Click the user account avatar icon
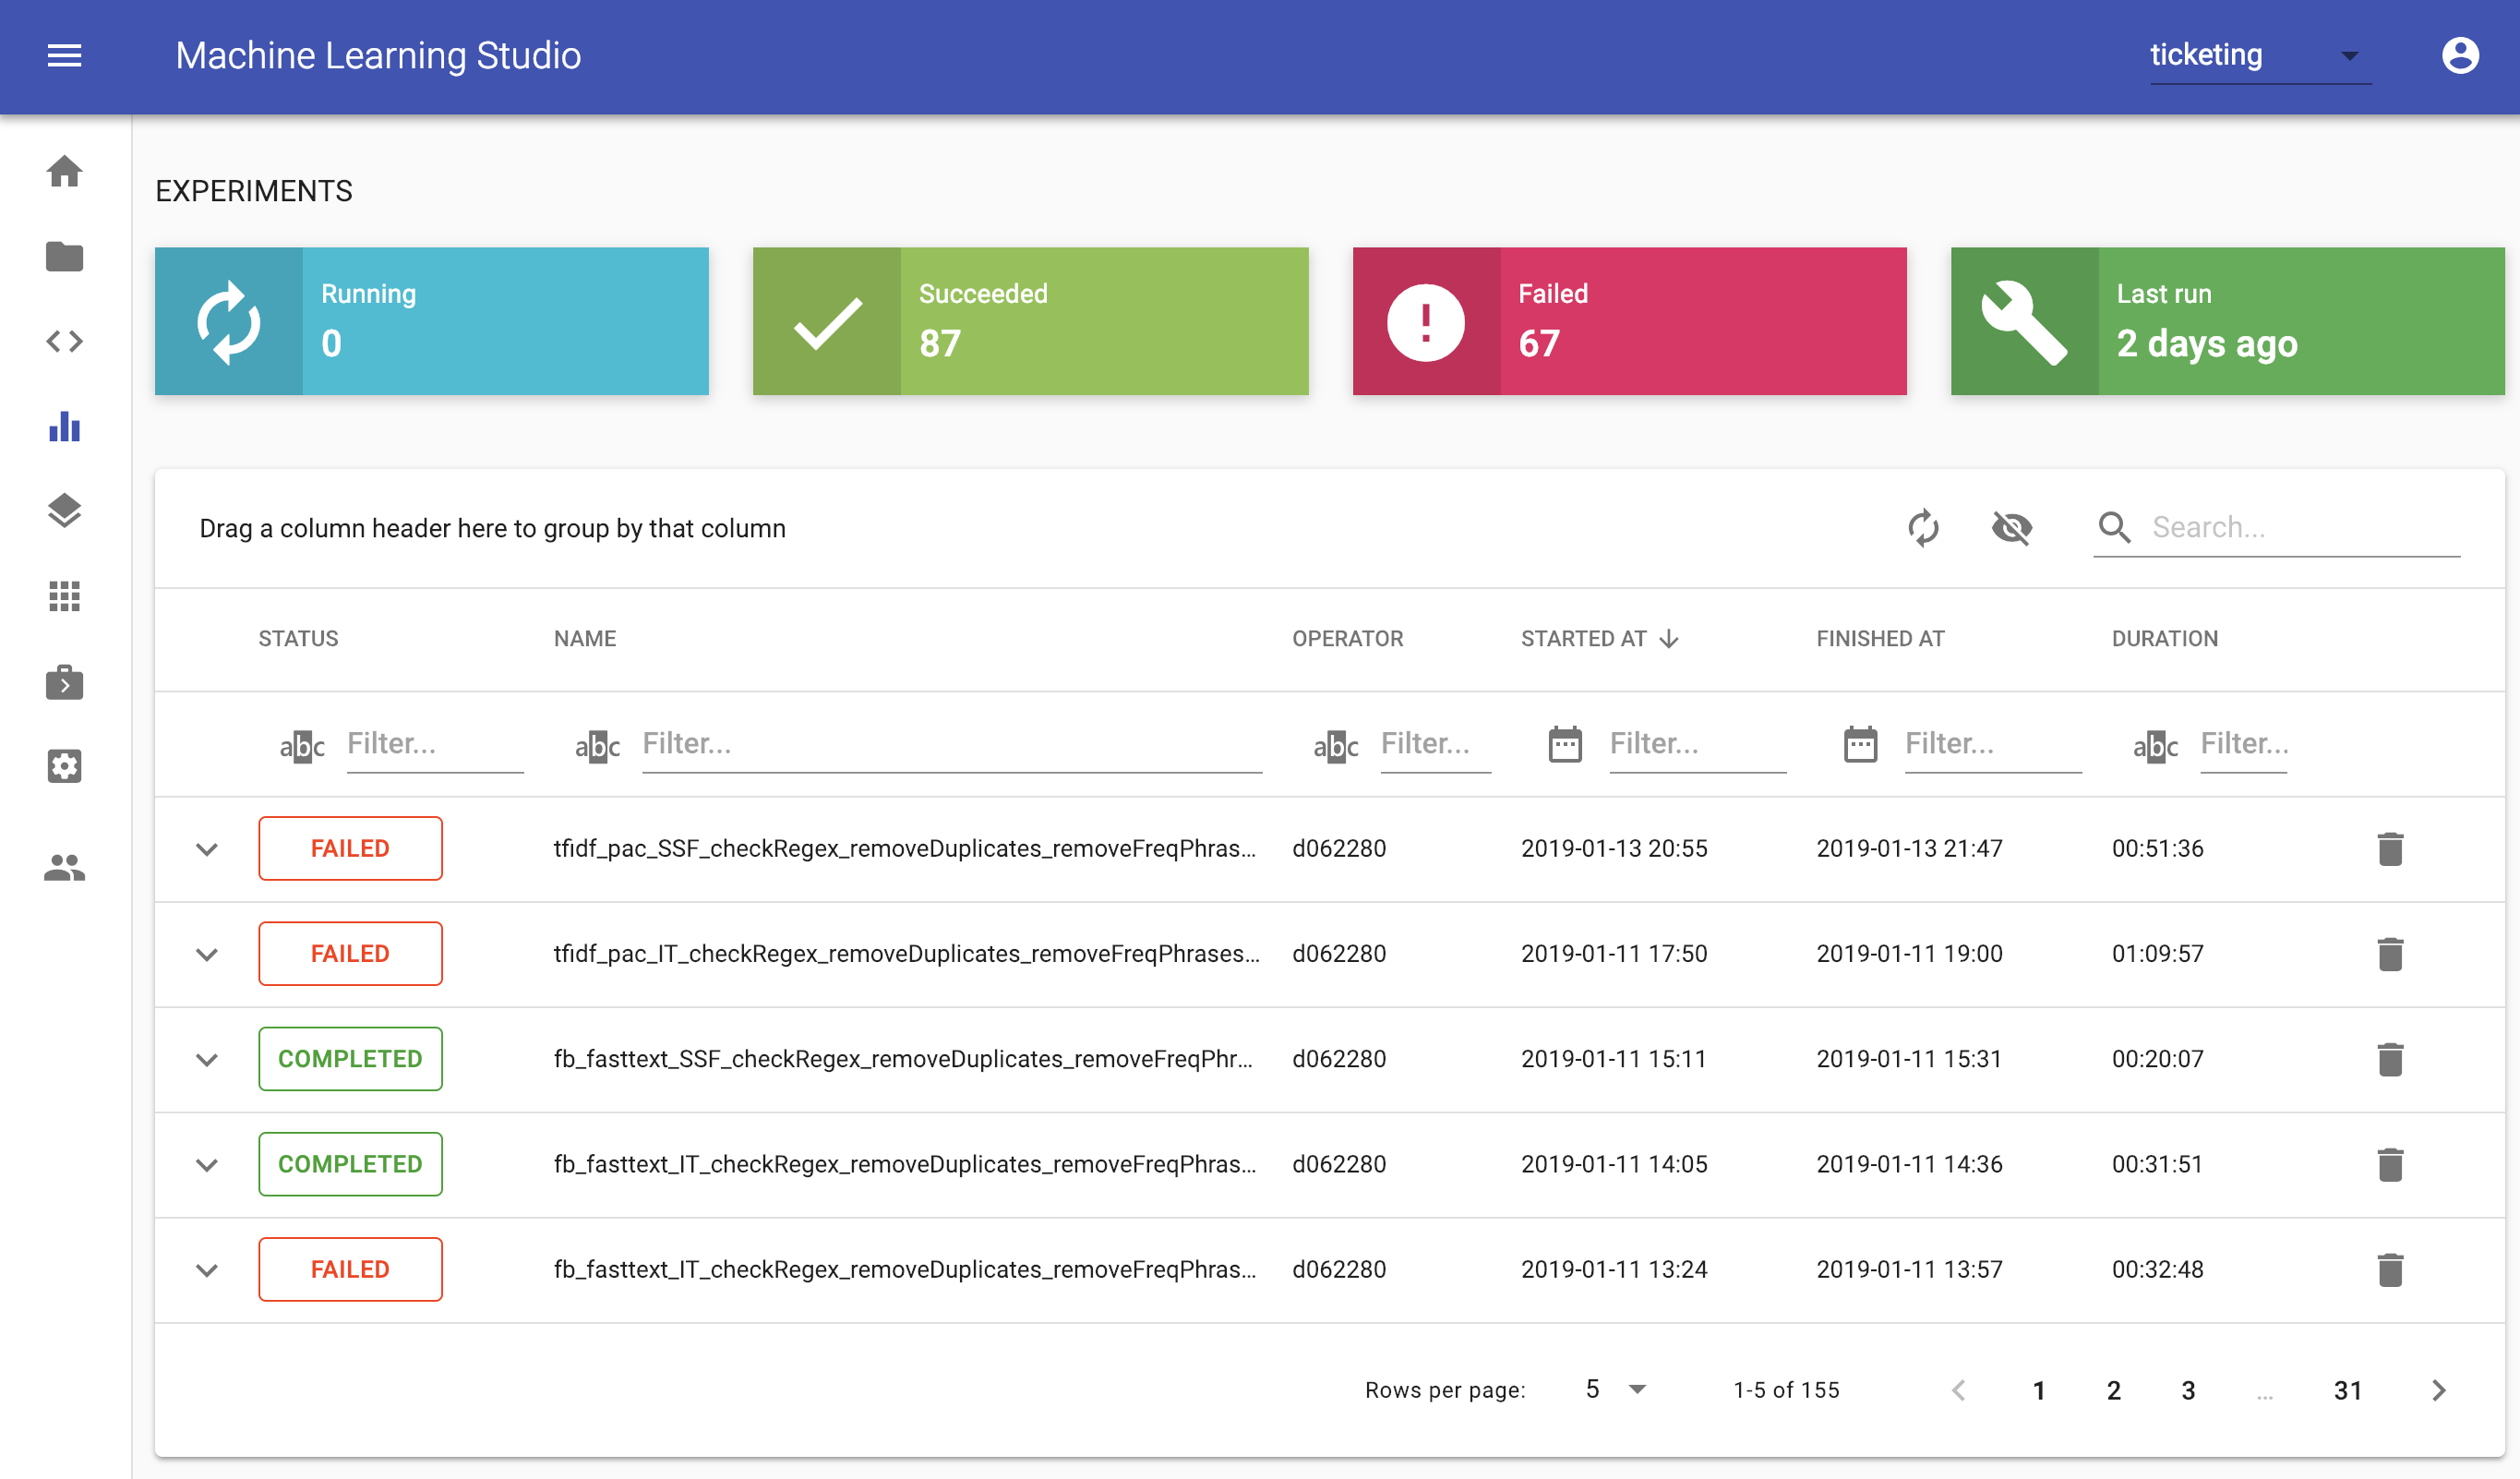The height and width of the screenshot is (1479, 2520). [x=2460, y=55]
